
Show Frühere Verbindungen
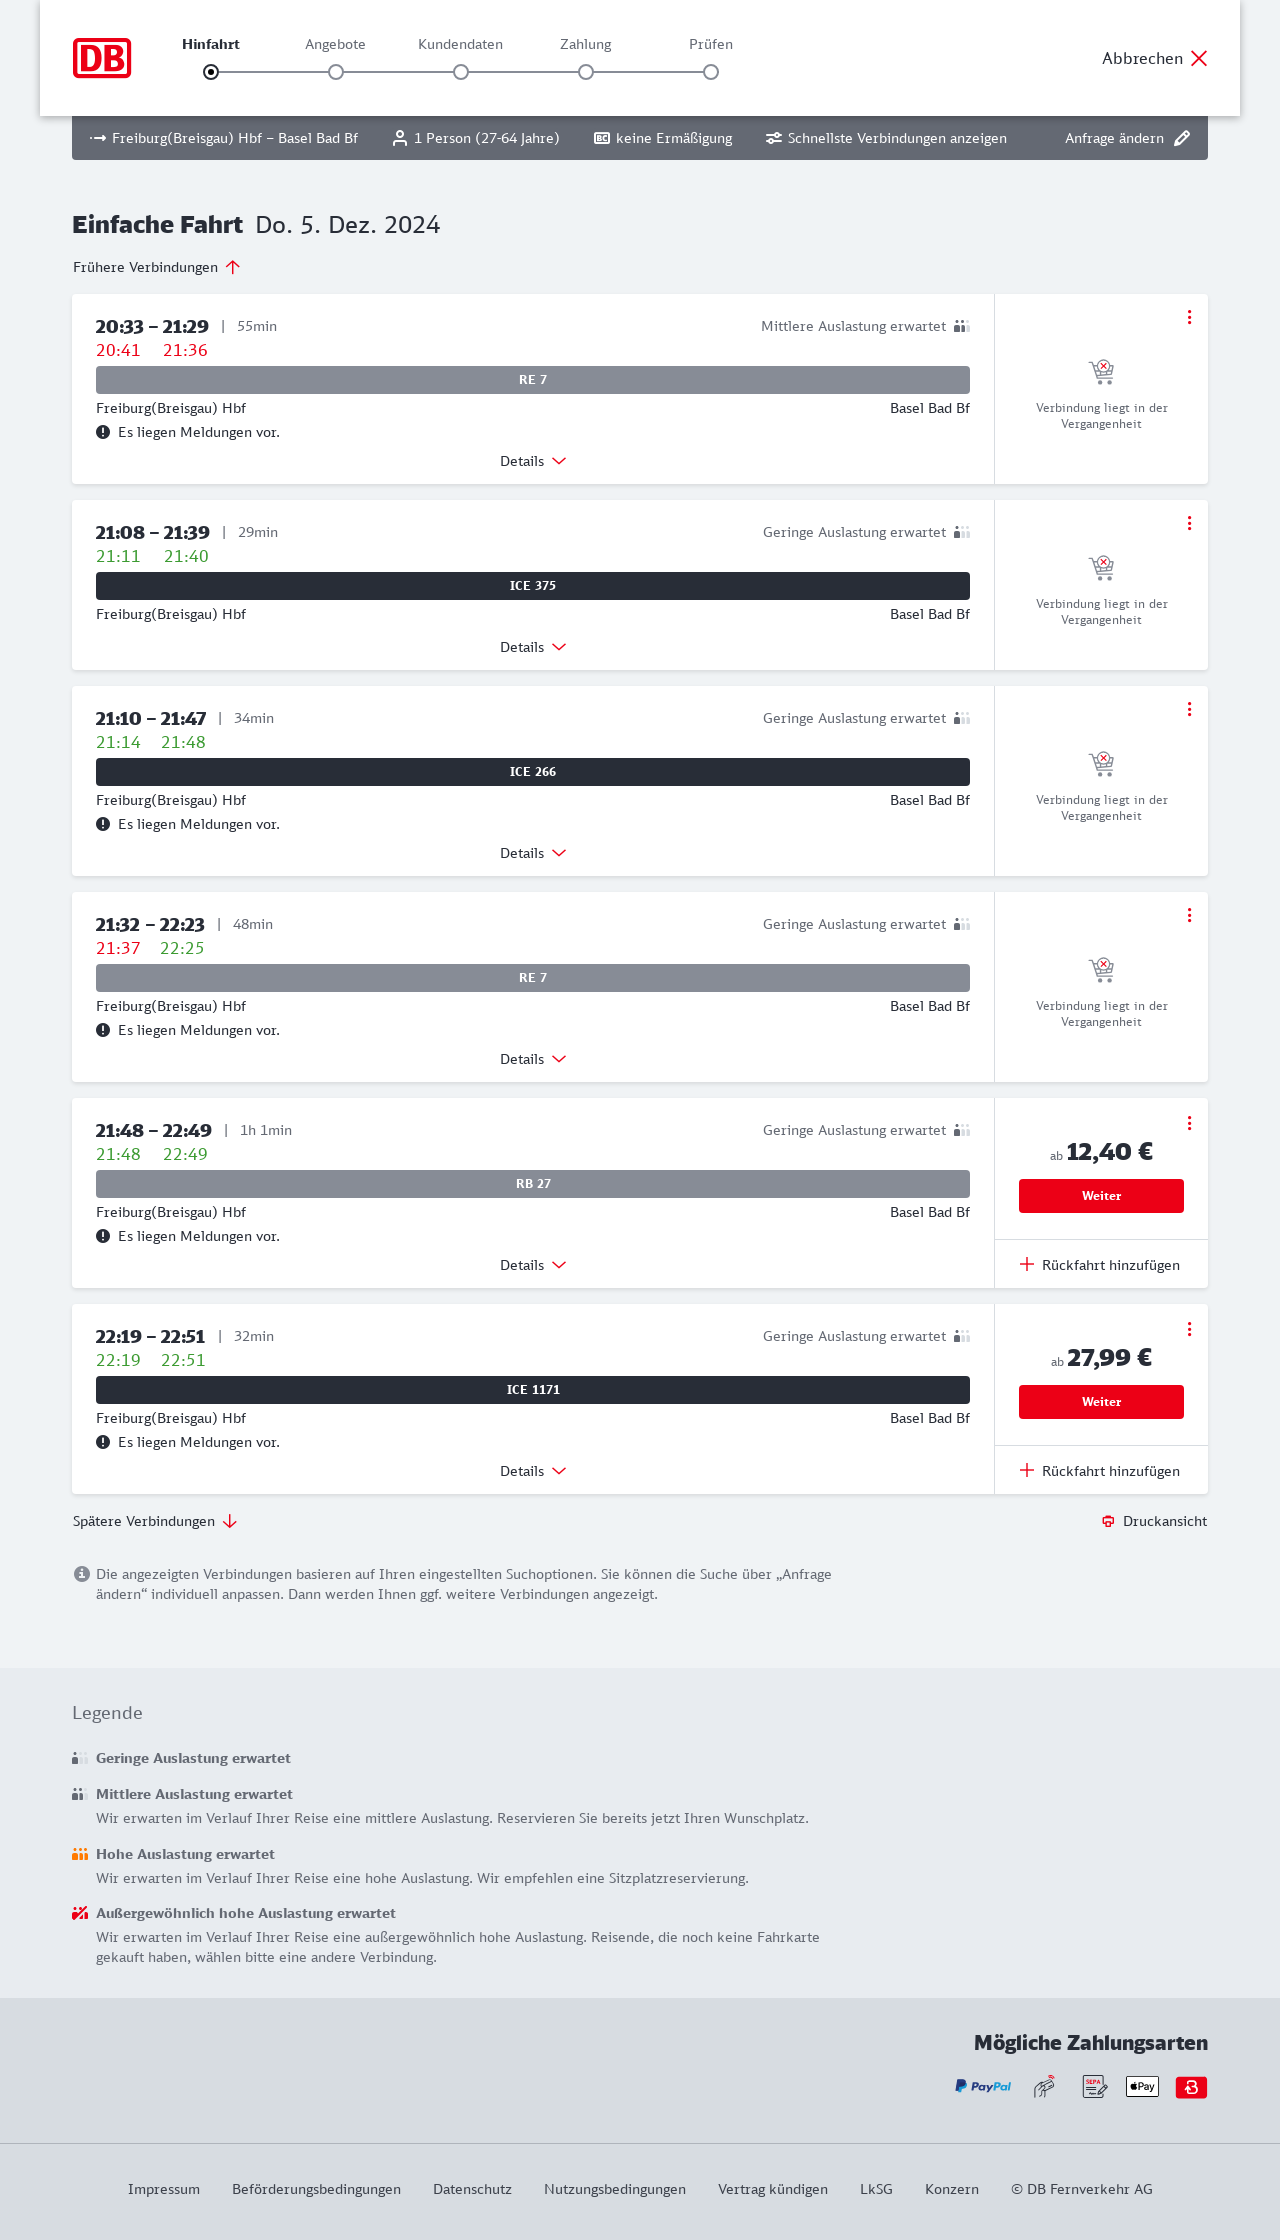click(x=157, y=267)
